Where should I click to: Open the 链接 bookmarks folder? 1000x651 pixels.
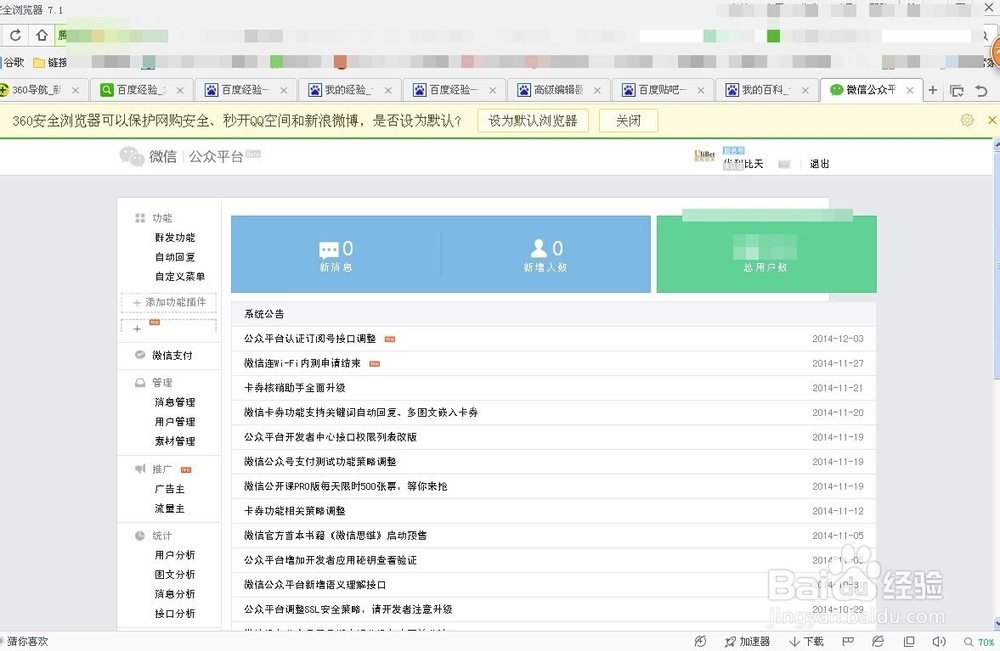click(50, 62)
